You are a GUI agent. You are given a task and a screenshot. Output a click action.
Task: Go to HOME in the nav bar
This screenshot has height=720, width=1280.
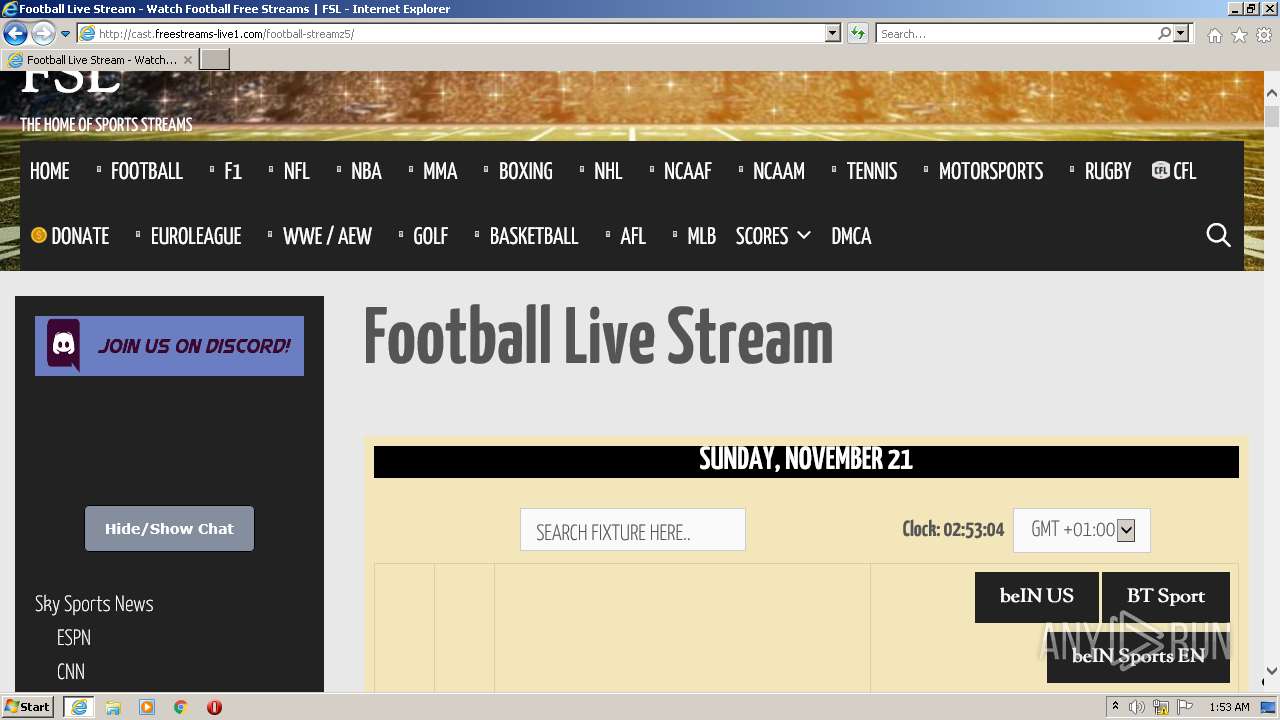point(50,171)
